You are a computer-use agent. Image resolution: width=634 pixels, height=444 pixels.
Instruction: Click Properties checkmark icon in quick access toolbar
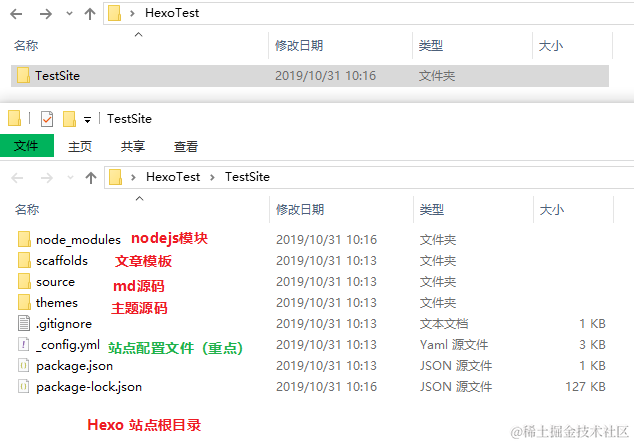(x=47, y=119)
